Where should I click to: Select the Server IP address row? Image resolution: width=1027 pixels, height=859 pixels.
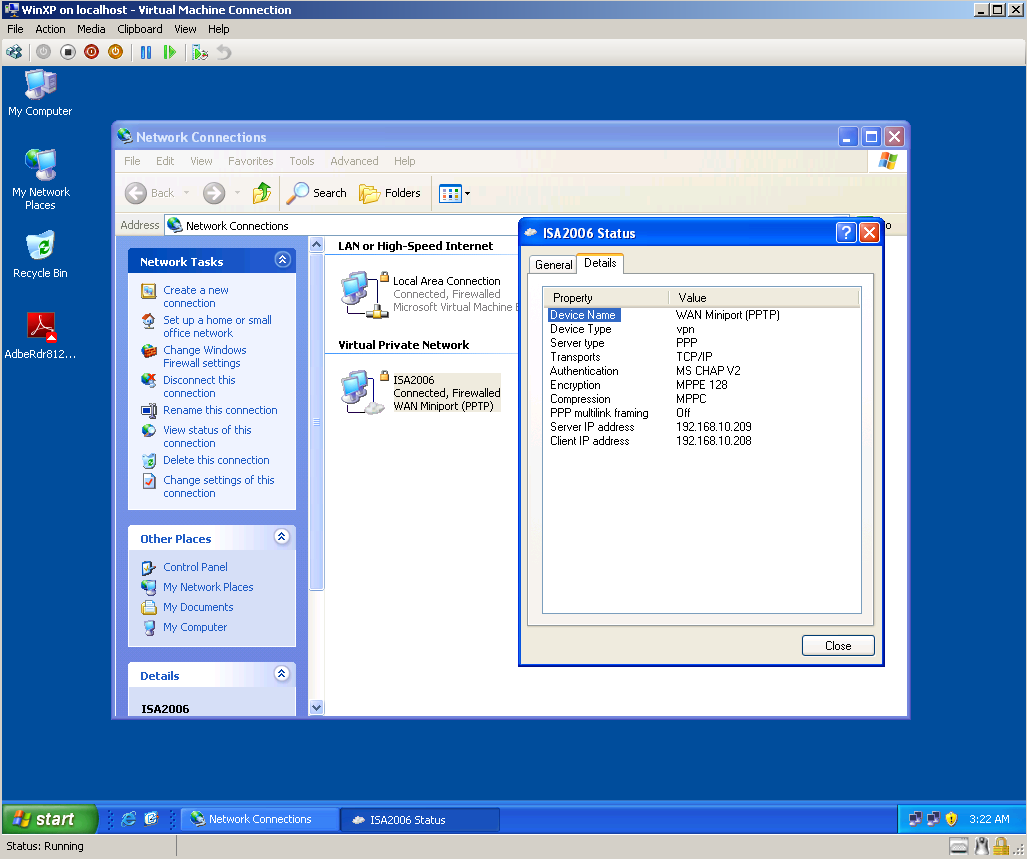point(702,427)
